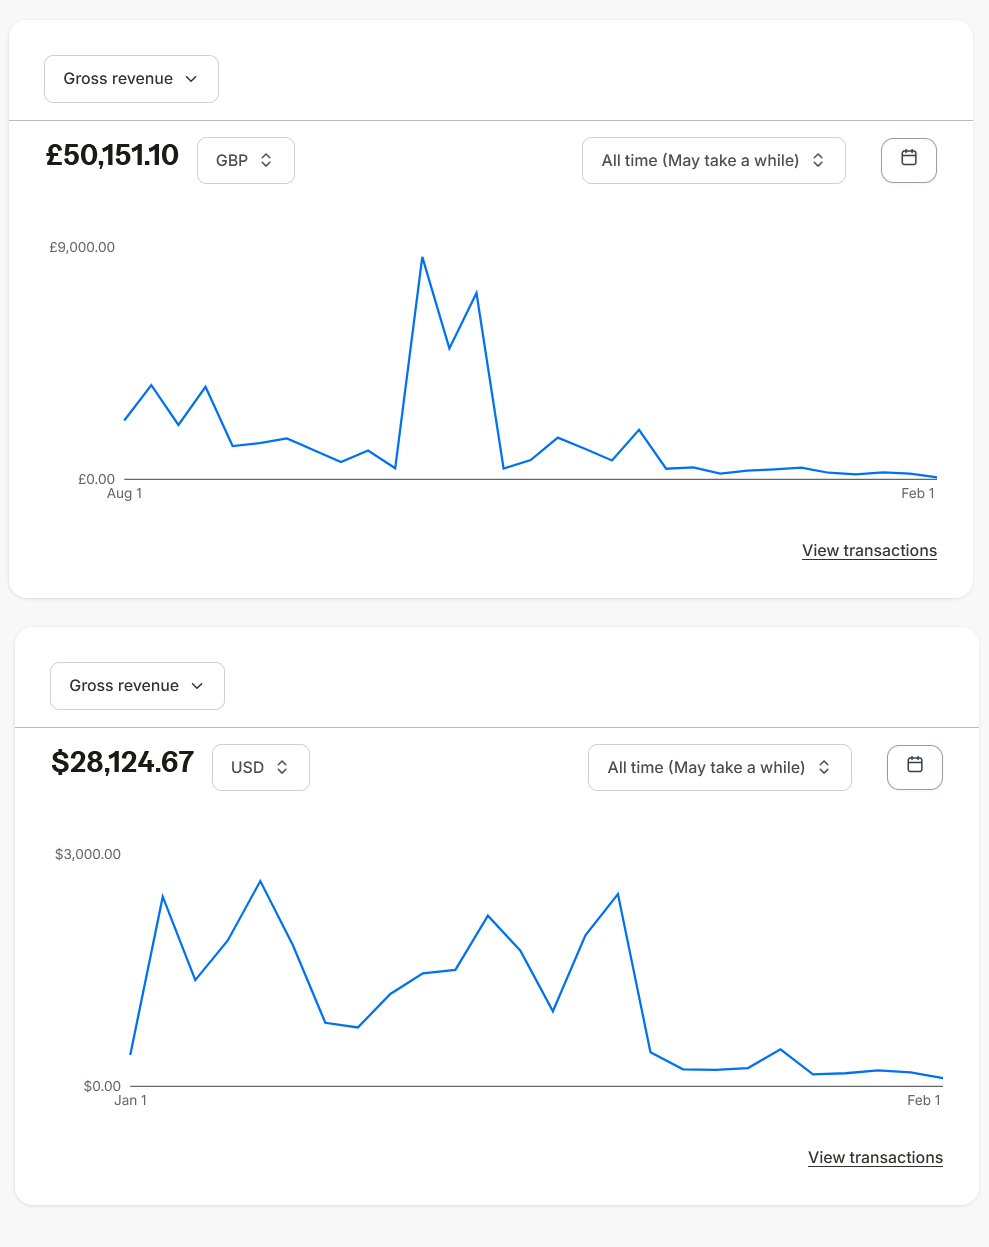The width and height of the screenshot is (989, 1247).
Task: Click the up-down arrows beside All time (USD chart)
Action: pos(824,767)
